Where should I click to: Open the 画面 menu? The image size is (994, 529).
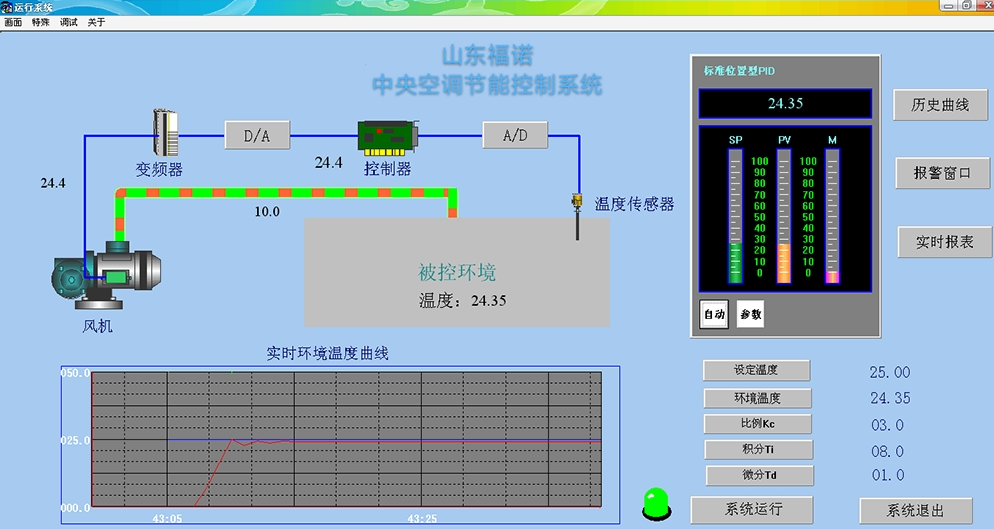coord(13,22)
